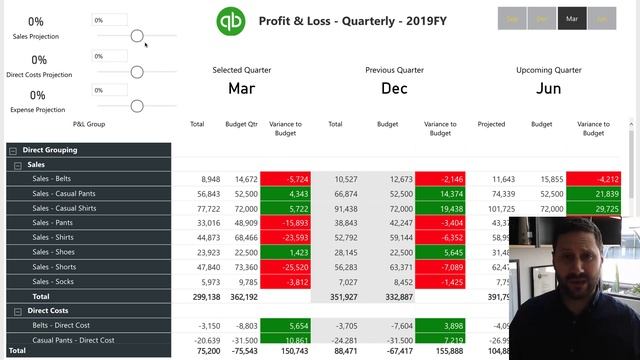Select the quarter button immediately left of Mar
640x360 pixels.
542,18
